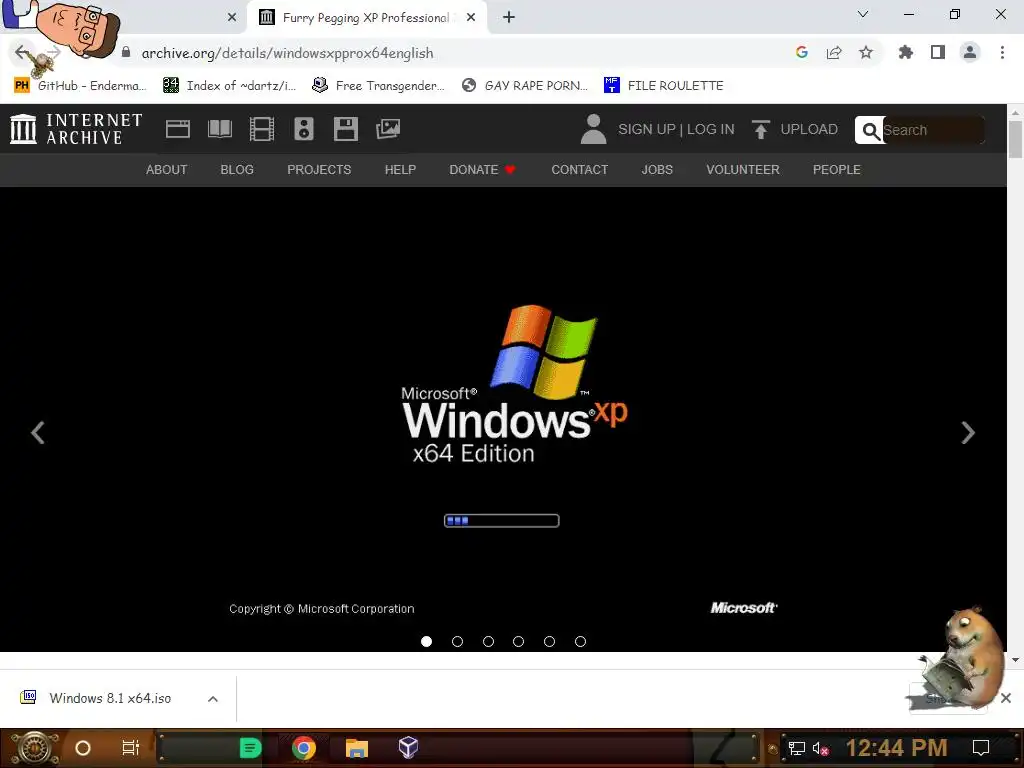This screenshot has width=1024, height=768.
Task: Open the DONATE menu item
Action: click(483, 170)
